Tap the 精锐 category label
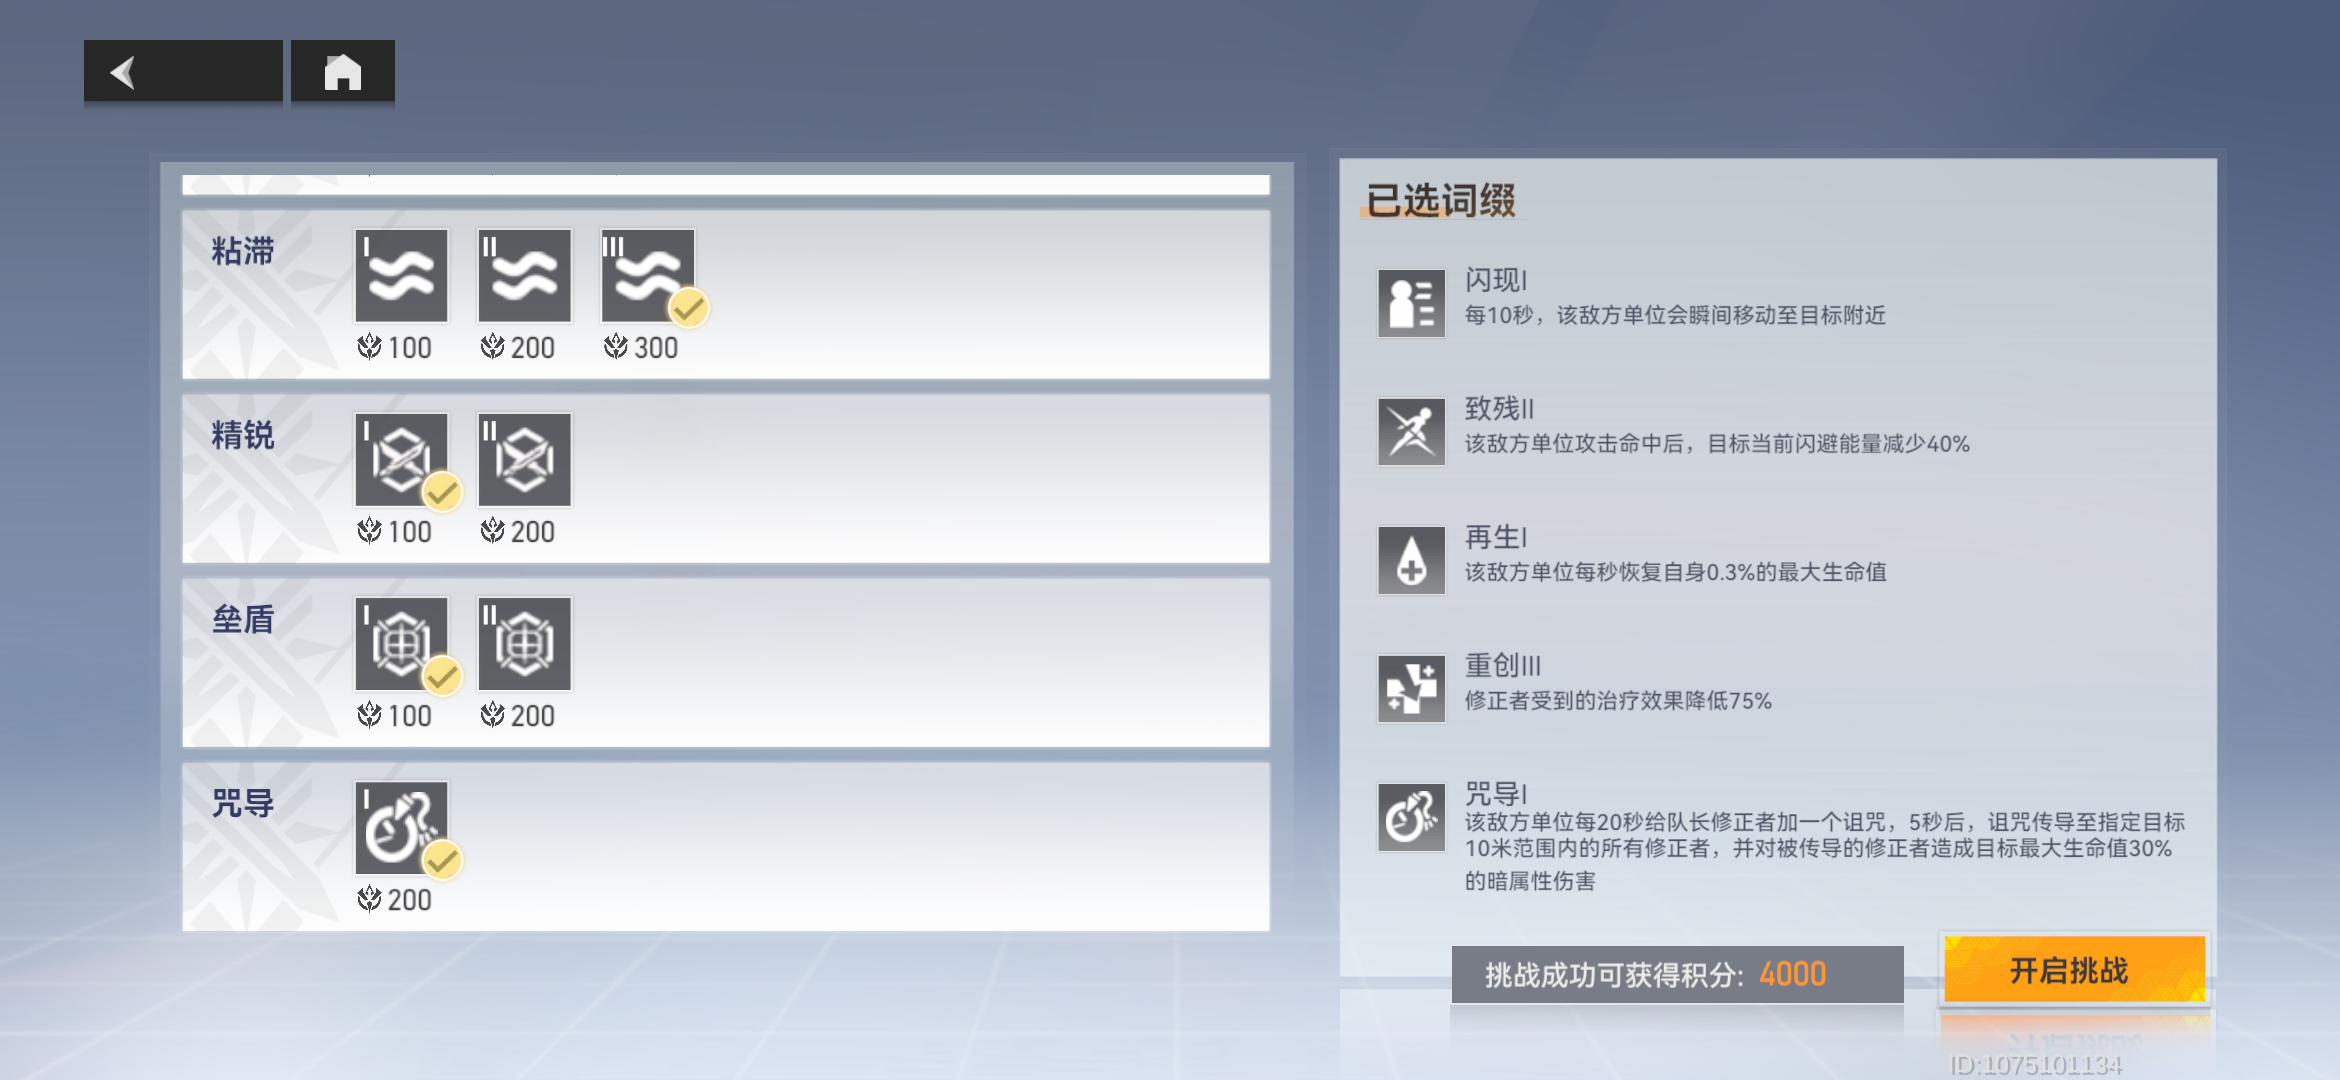Image resolution: width=2340 pixels, height=1080 pixels. (x=243, y=435)
